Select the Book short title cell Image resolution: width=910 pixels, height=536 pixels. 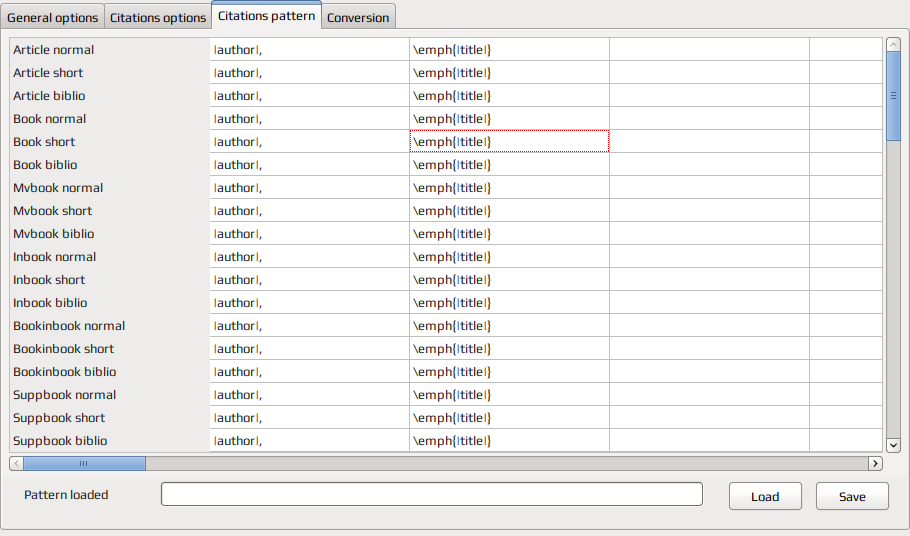510,142
